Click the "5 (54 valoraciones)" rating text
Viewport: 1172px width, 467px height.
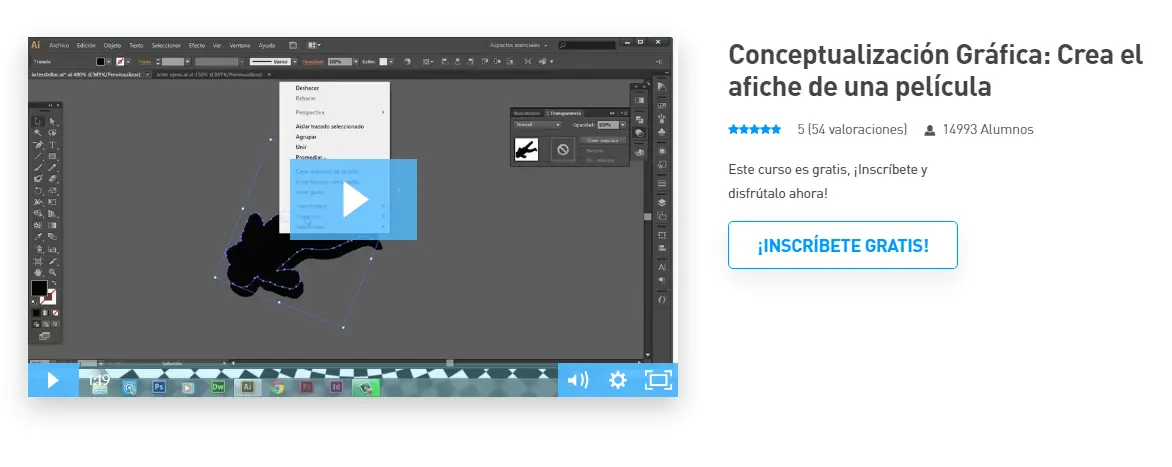coord(852,129)
